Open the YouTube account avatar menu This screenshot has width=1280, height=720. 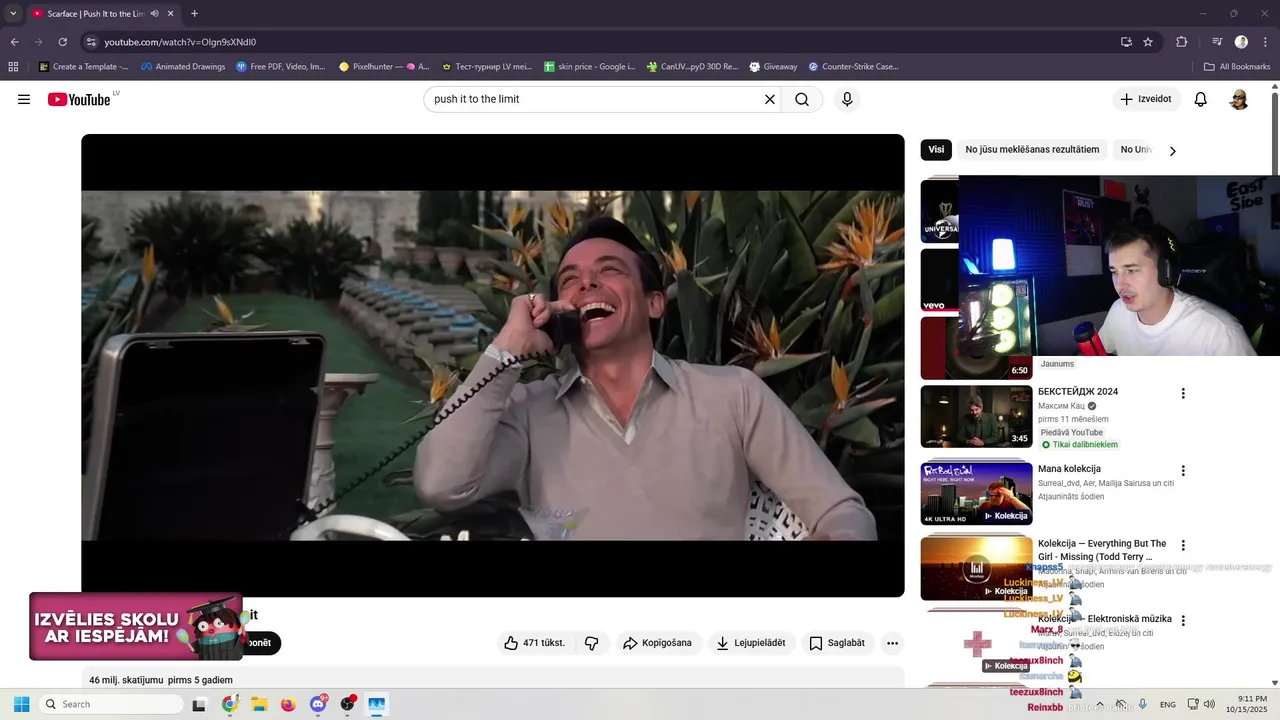[1239, 99]
